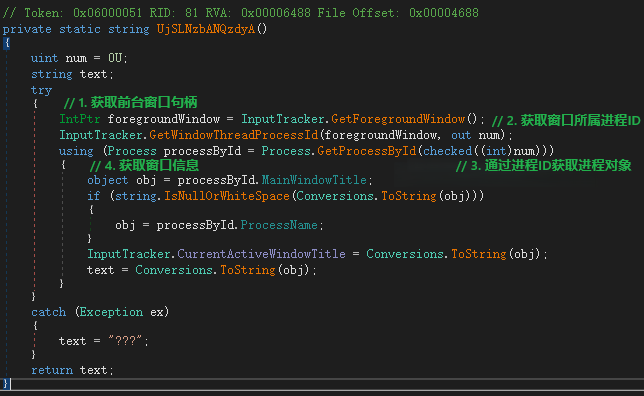Click CurrentActiveWindowTitle field reference

pos(261,254)
